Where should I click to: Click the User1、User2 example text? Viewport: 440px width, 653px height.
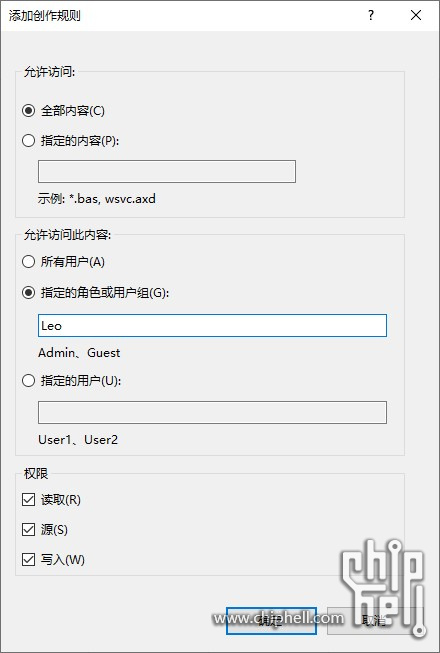click(78, 440)
